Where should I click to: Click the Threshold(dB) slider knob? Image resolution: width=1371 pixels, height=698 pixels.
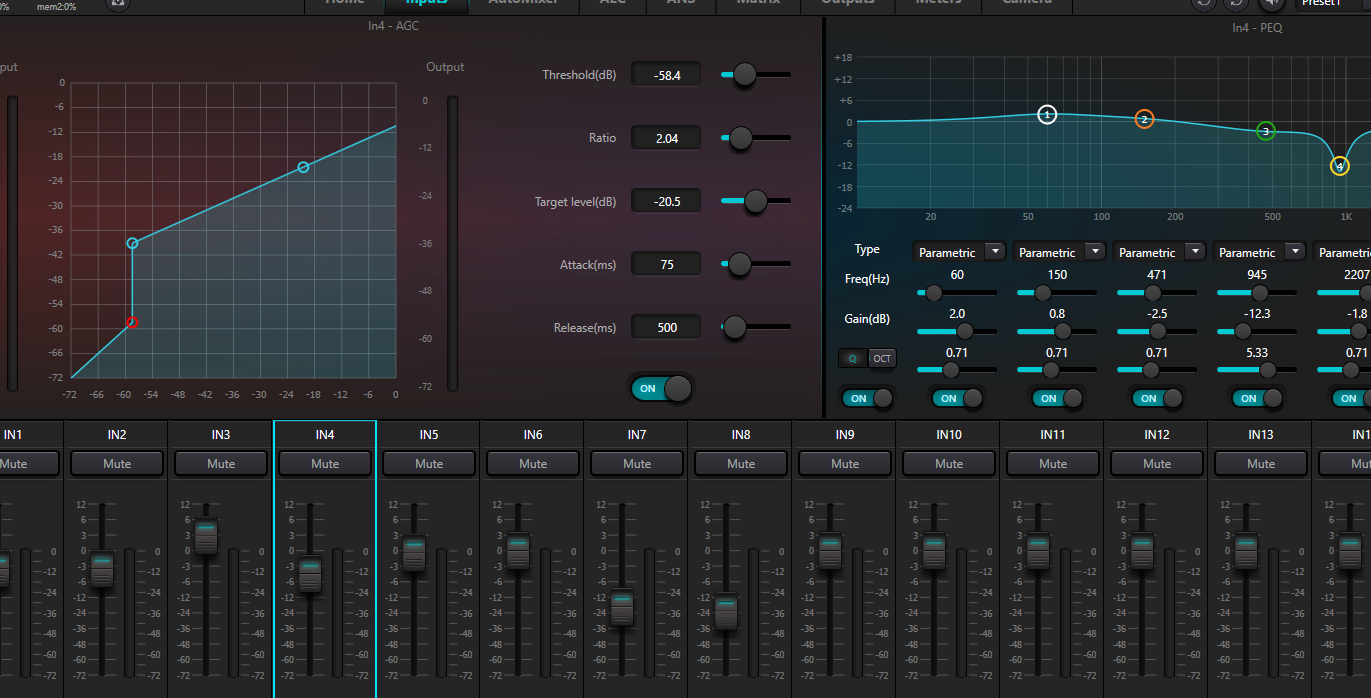[744, 75]
